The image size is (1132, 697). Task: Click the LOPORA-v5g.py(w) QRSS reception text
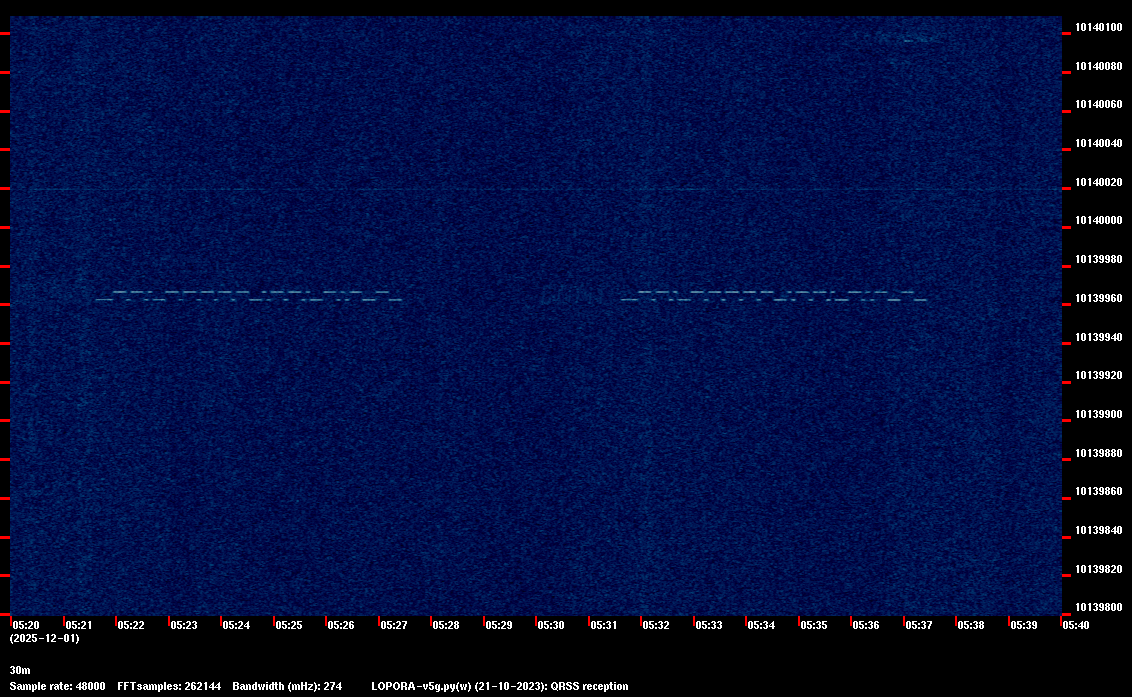pos(500,686)
